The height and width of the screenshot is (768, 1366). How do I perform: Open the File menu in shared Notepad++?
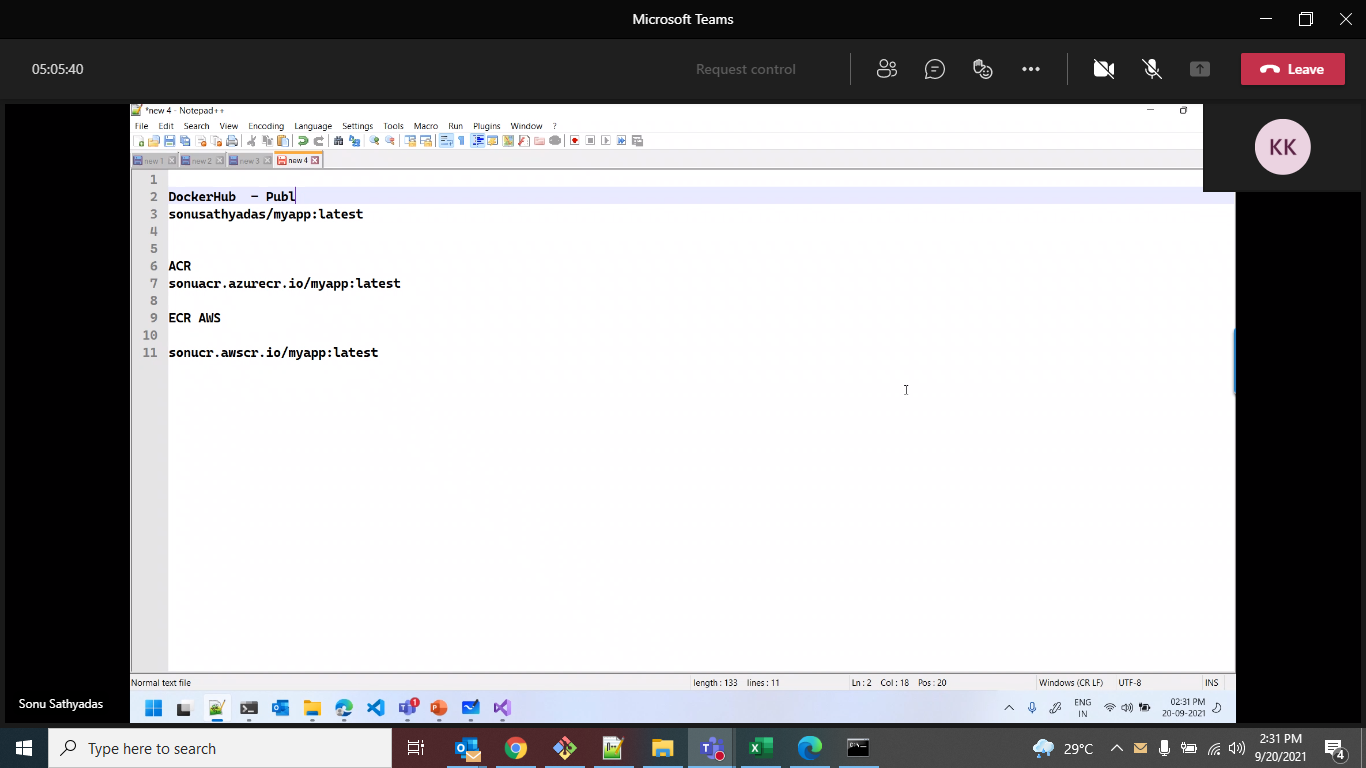[x=141, y=126]
